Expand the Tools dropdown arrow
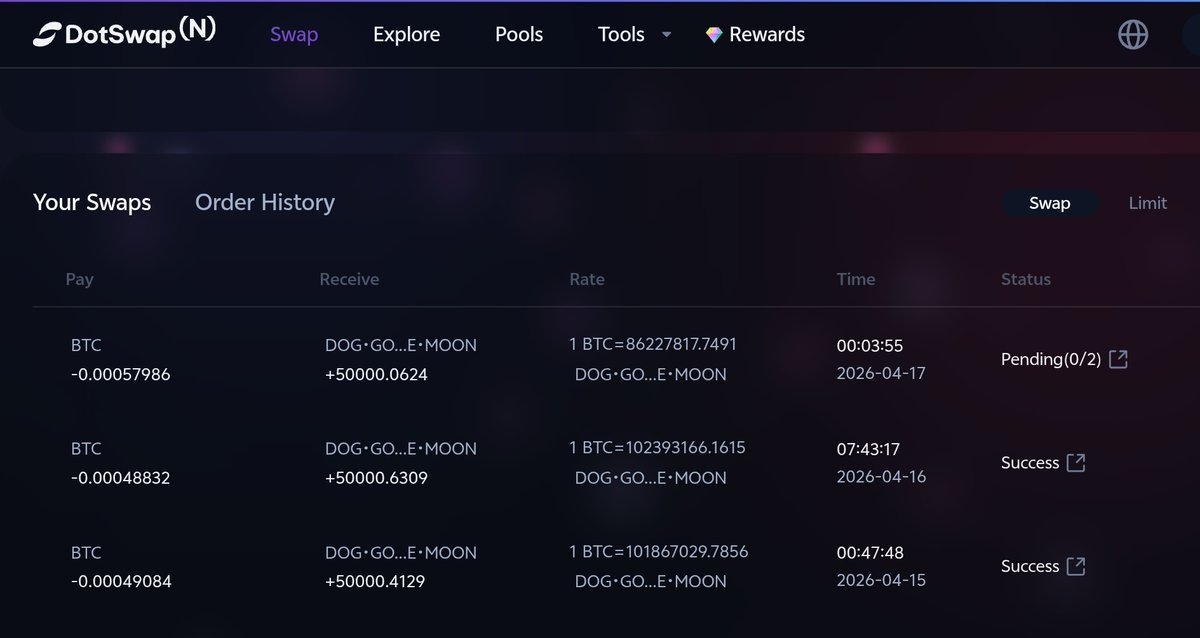Screen dimensions: 1200x638 (667, 35)
